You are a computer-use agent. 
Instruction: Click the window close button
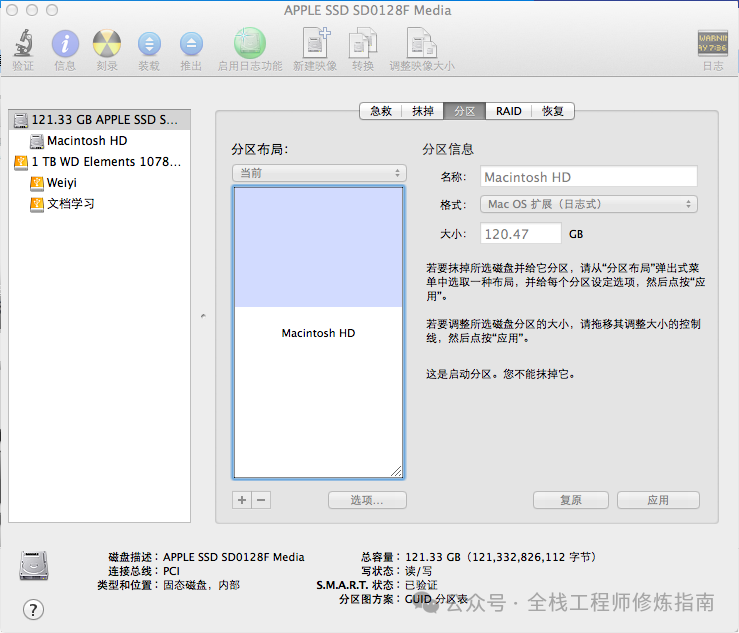coord(12,10)
